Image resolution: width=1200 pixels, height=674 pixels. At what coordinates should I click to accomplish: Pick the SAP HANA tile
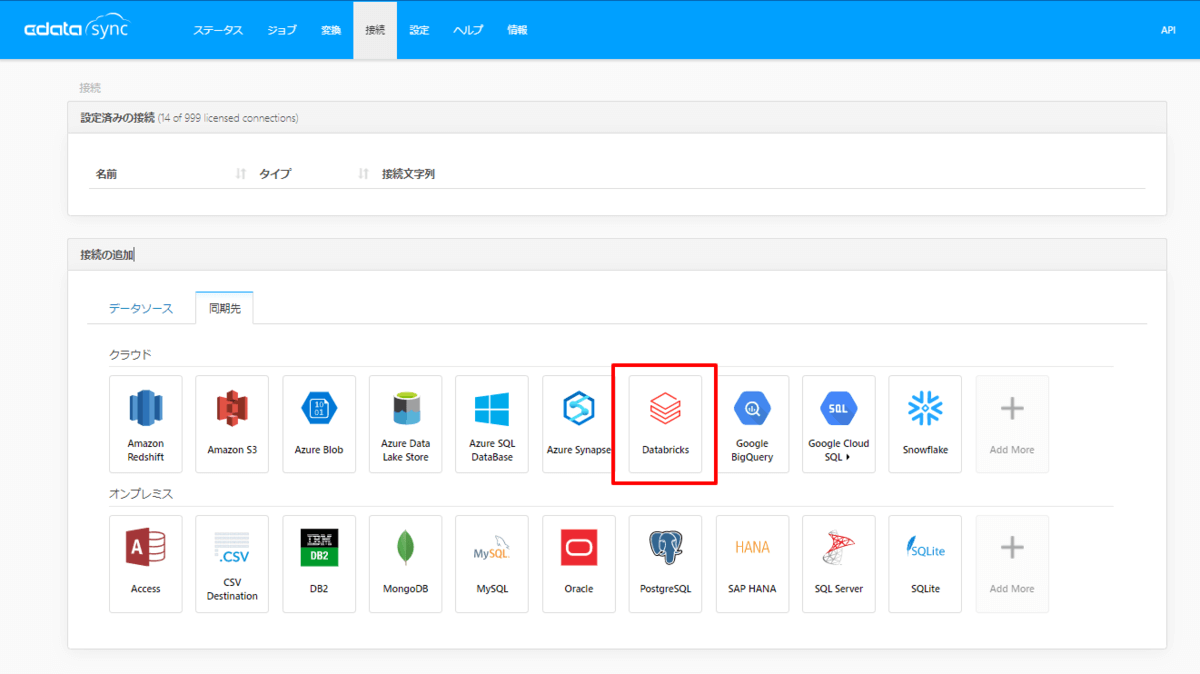(x=752, y=564)
